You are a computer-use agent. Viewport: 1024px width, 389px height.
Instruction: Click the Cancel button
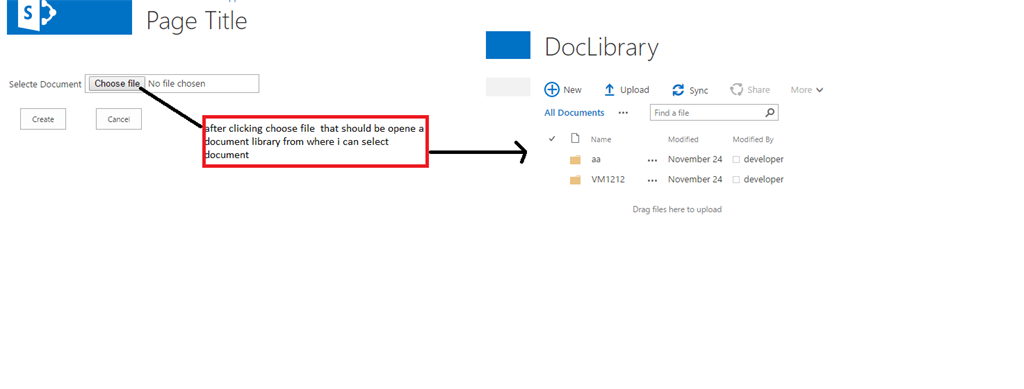pyautogui.click(x=119, y=119)
